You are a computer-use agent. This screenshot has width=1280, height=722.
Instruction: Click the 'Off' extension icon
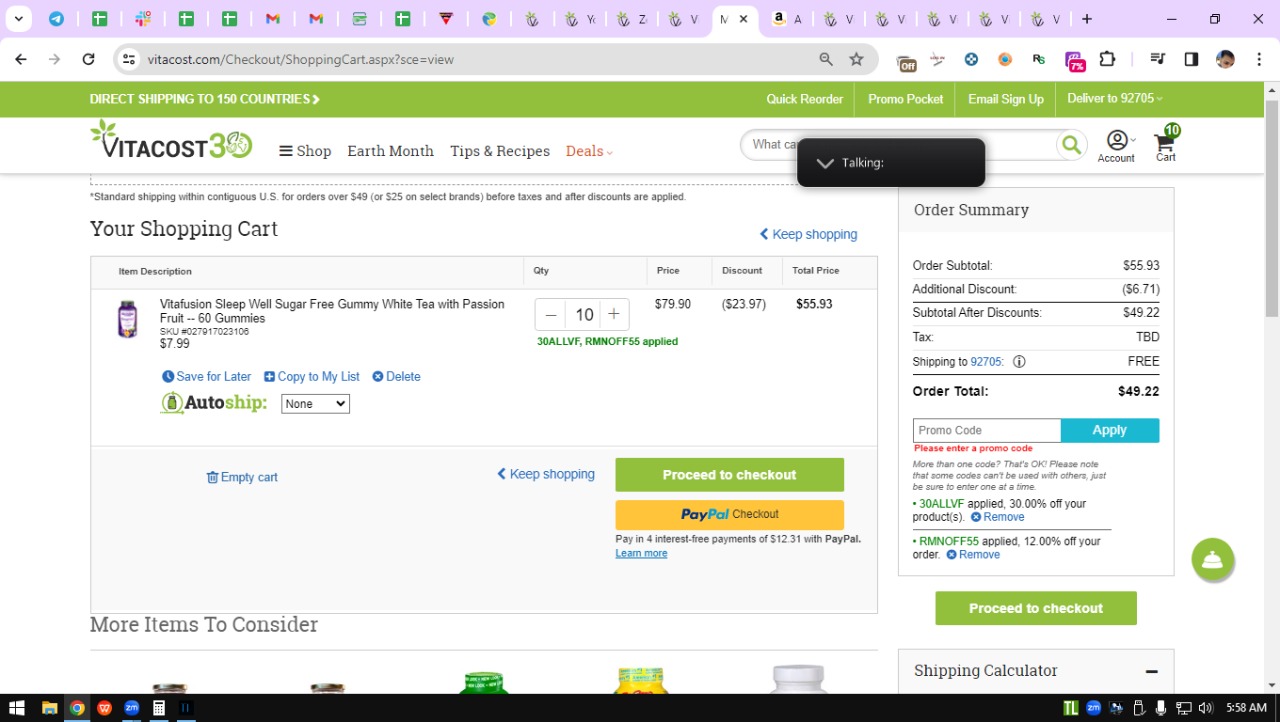pyautogui.click(x=906, y=61)
